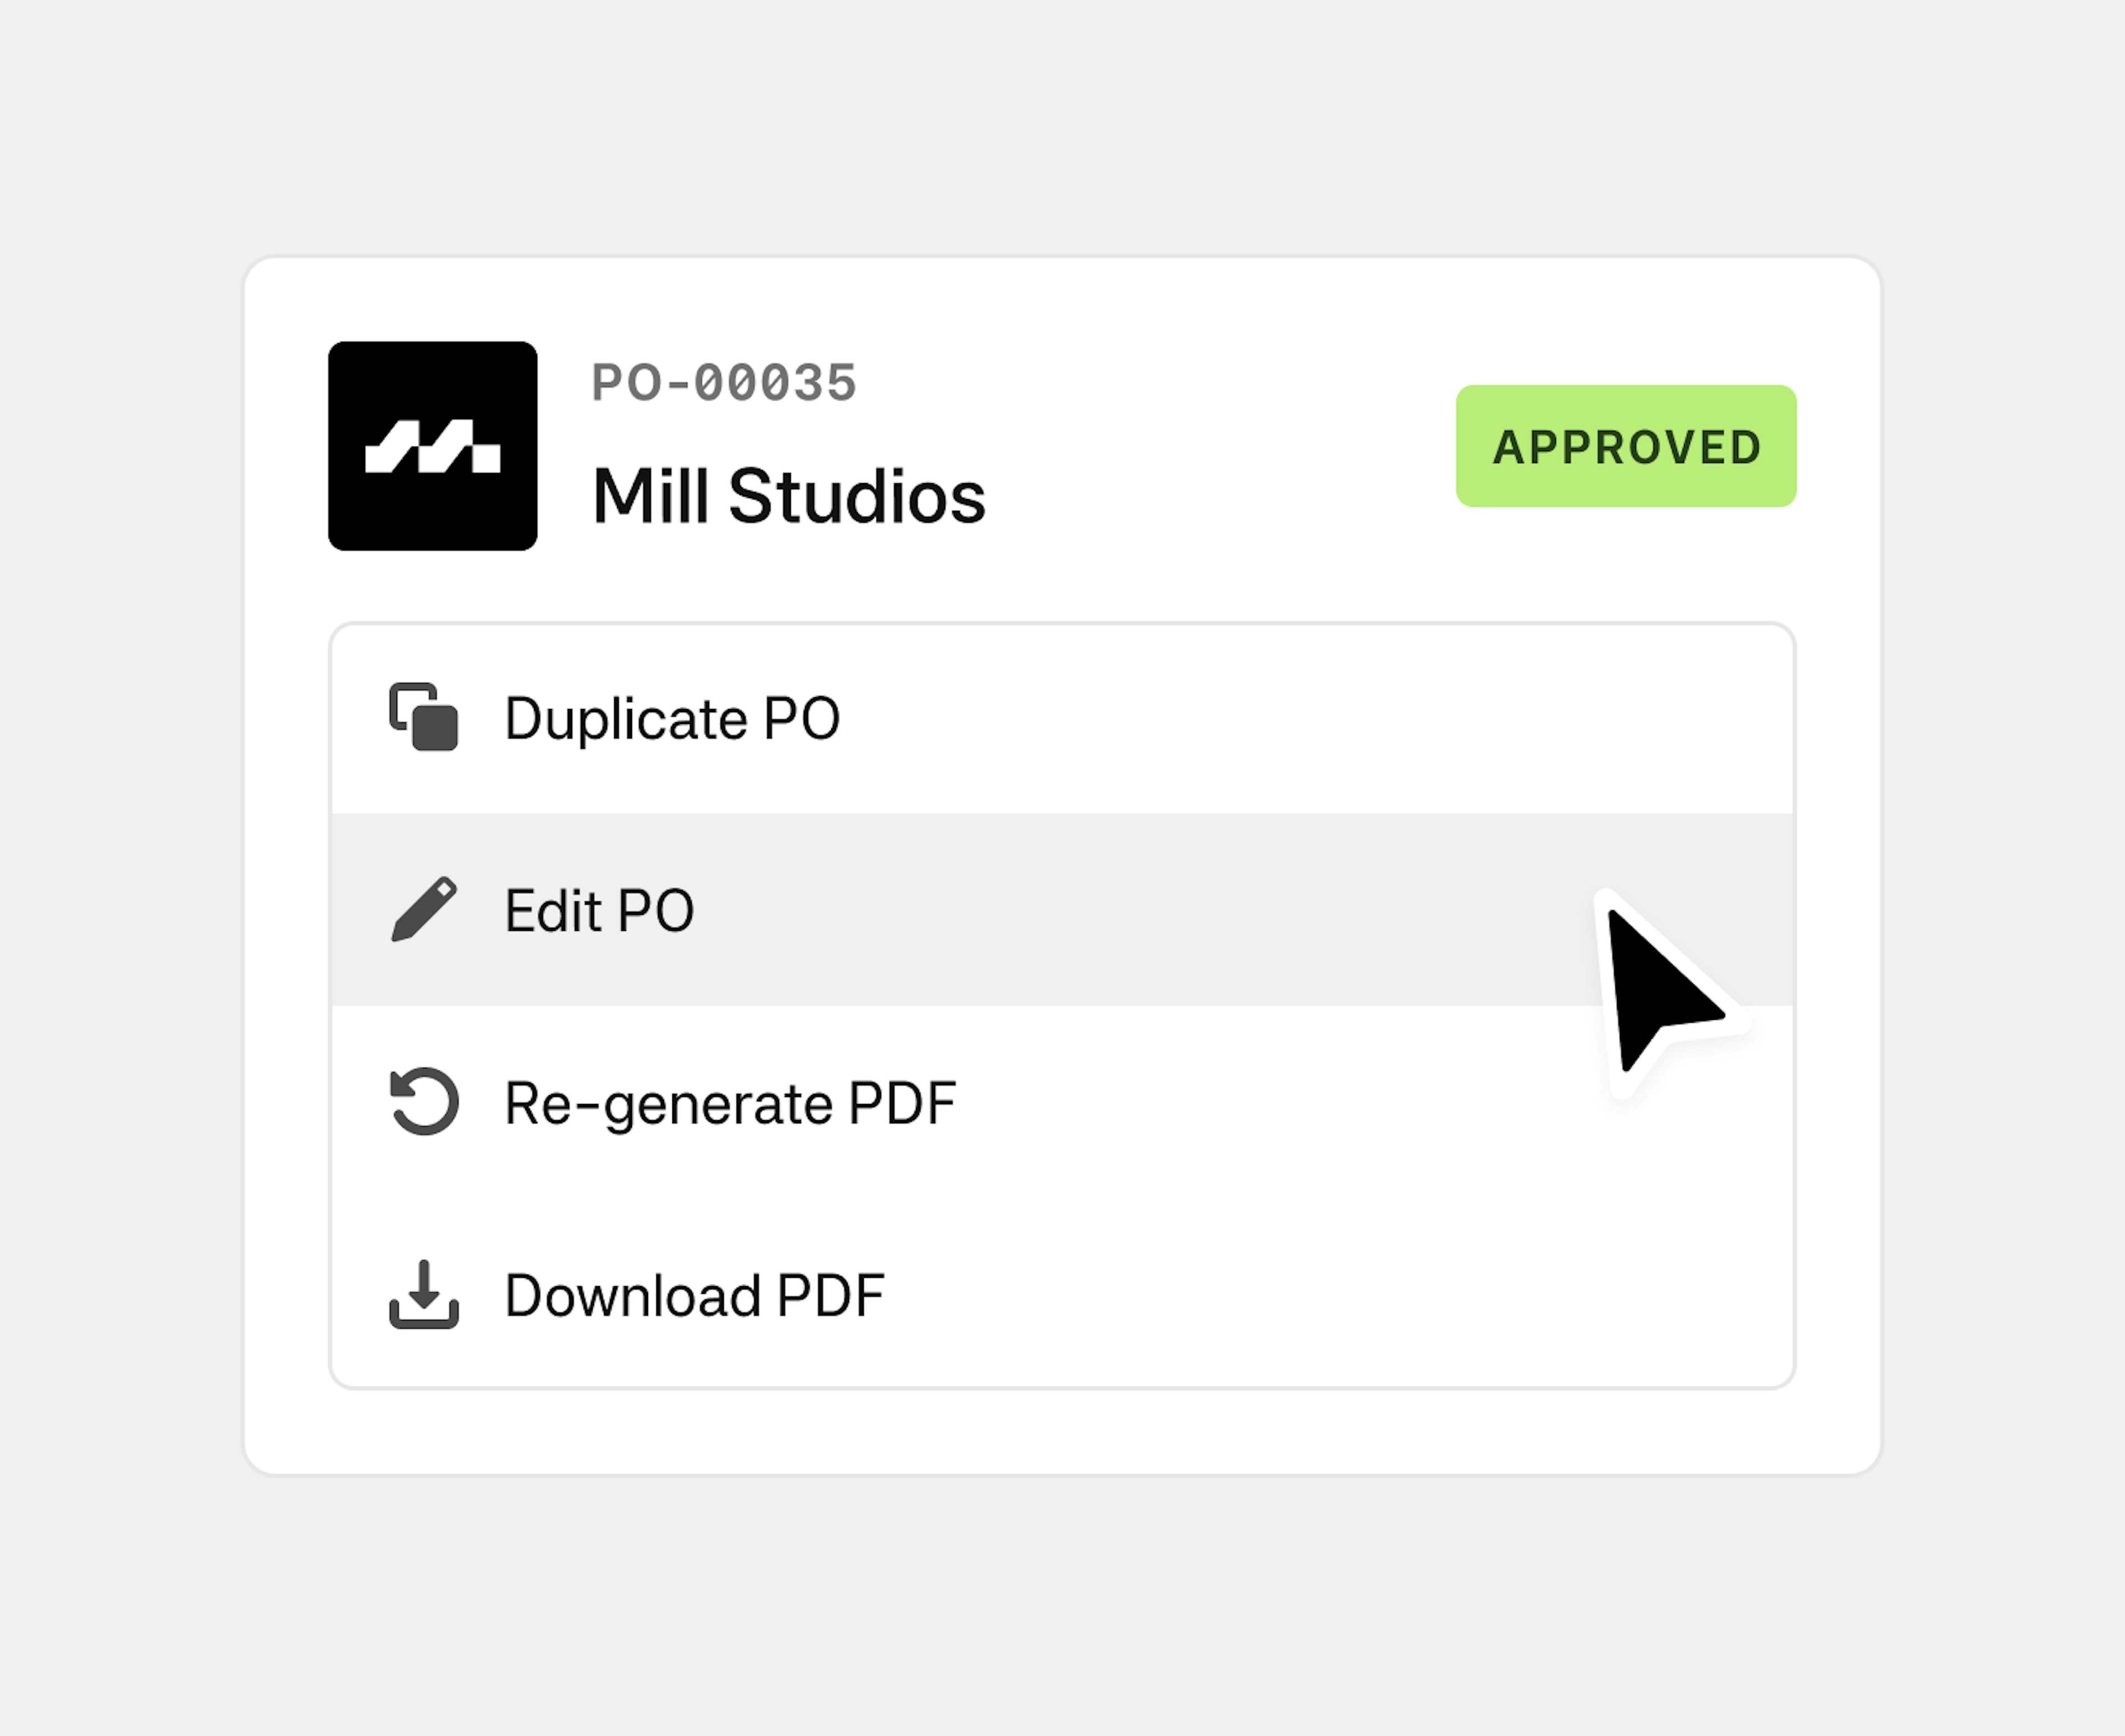Select the Duplicate PO menu label

[672, 718]
